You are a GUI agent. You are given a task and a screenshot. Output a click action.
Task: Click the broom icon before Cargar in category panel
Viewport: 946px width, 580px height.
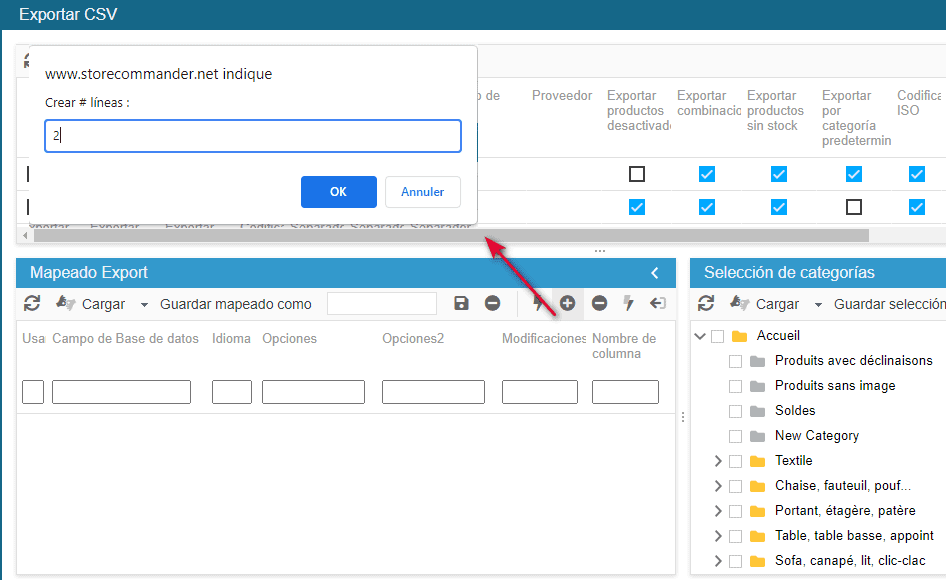[739, 303]
